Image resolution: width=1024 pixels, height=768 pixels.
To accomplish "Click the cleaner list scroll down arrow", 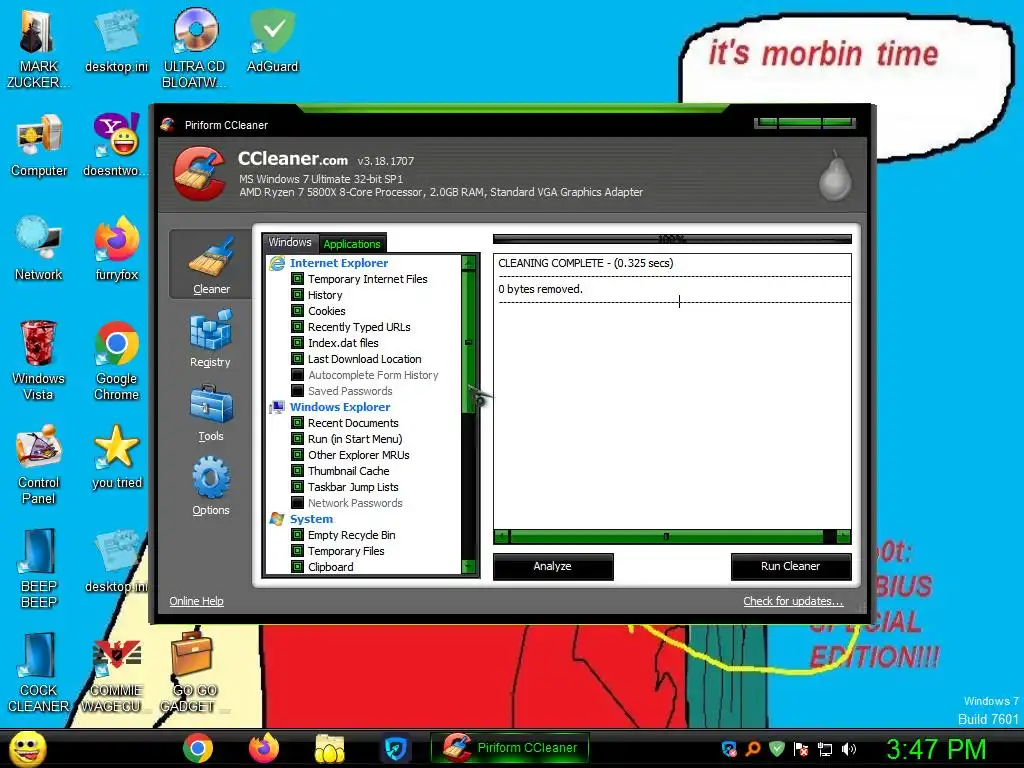I will click(x=468, y=566).
